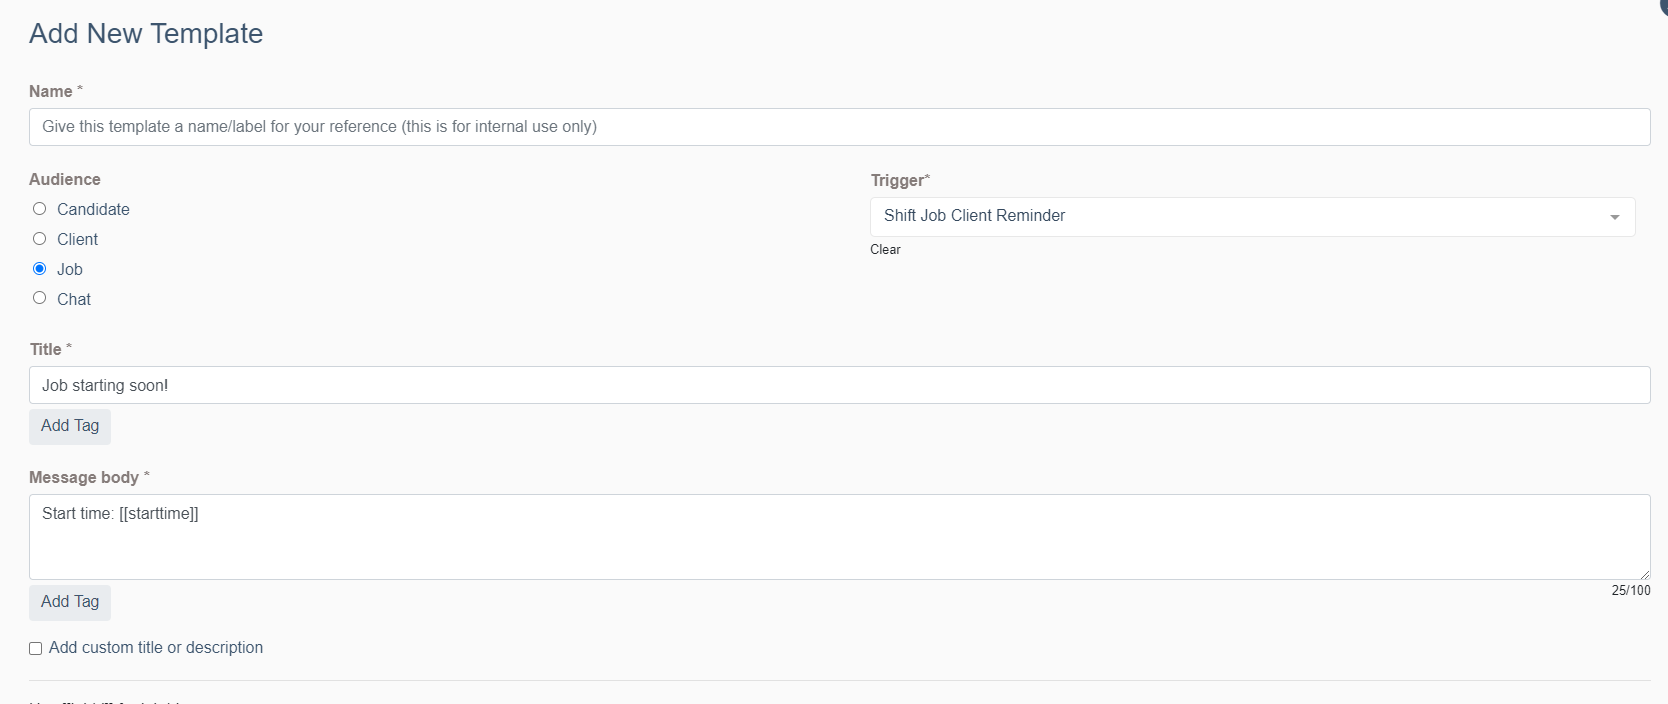This screenshot has height=704, width=1668.
Task: Click the 25/100 character counter
Action: point(1631,591)
